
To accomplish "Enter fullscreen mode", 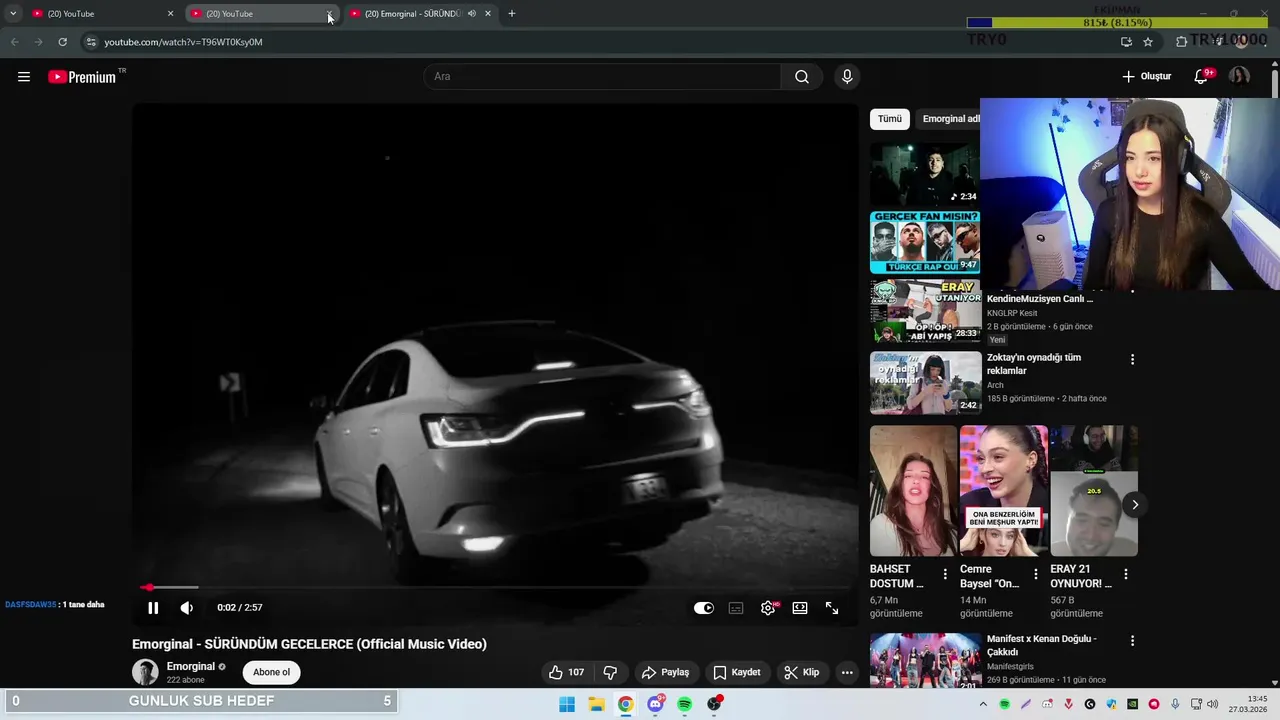I will [x=832, y=608].
